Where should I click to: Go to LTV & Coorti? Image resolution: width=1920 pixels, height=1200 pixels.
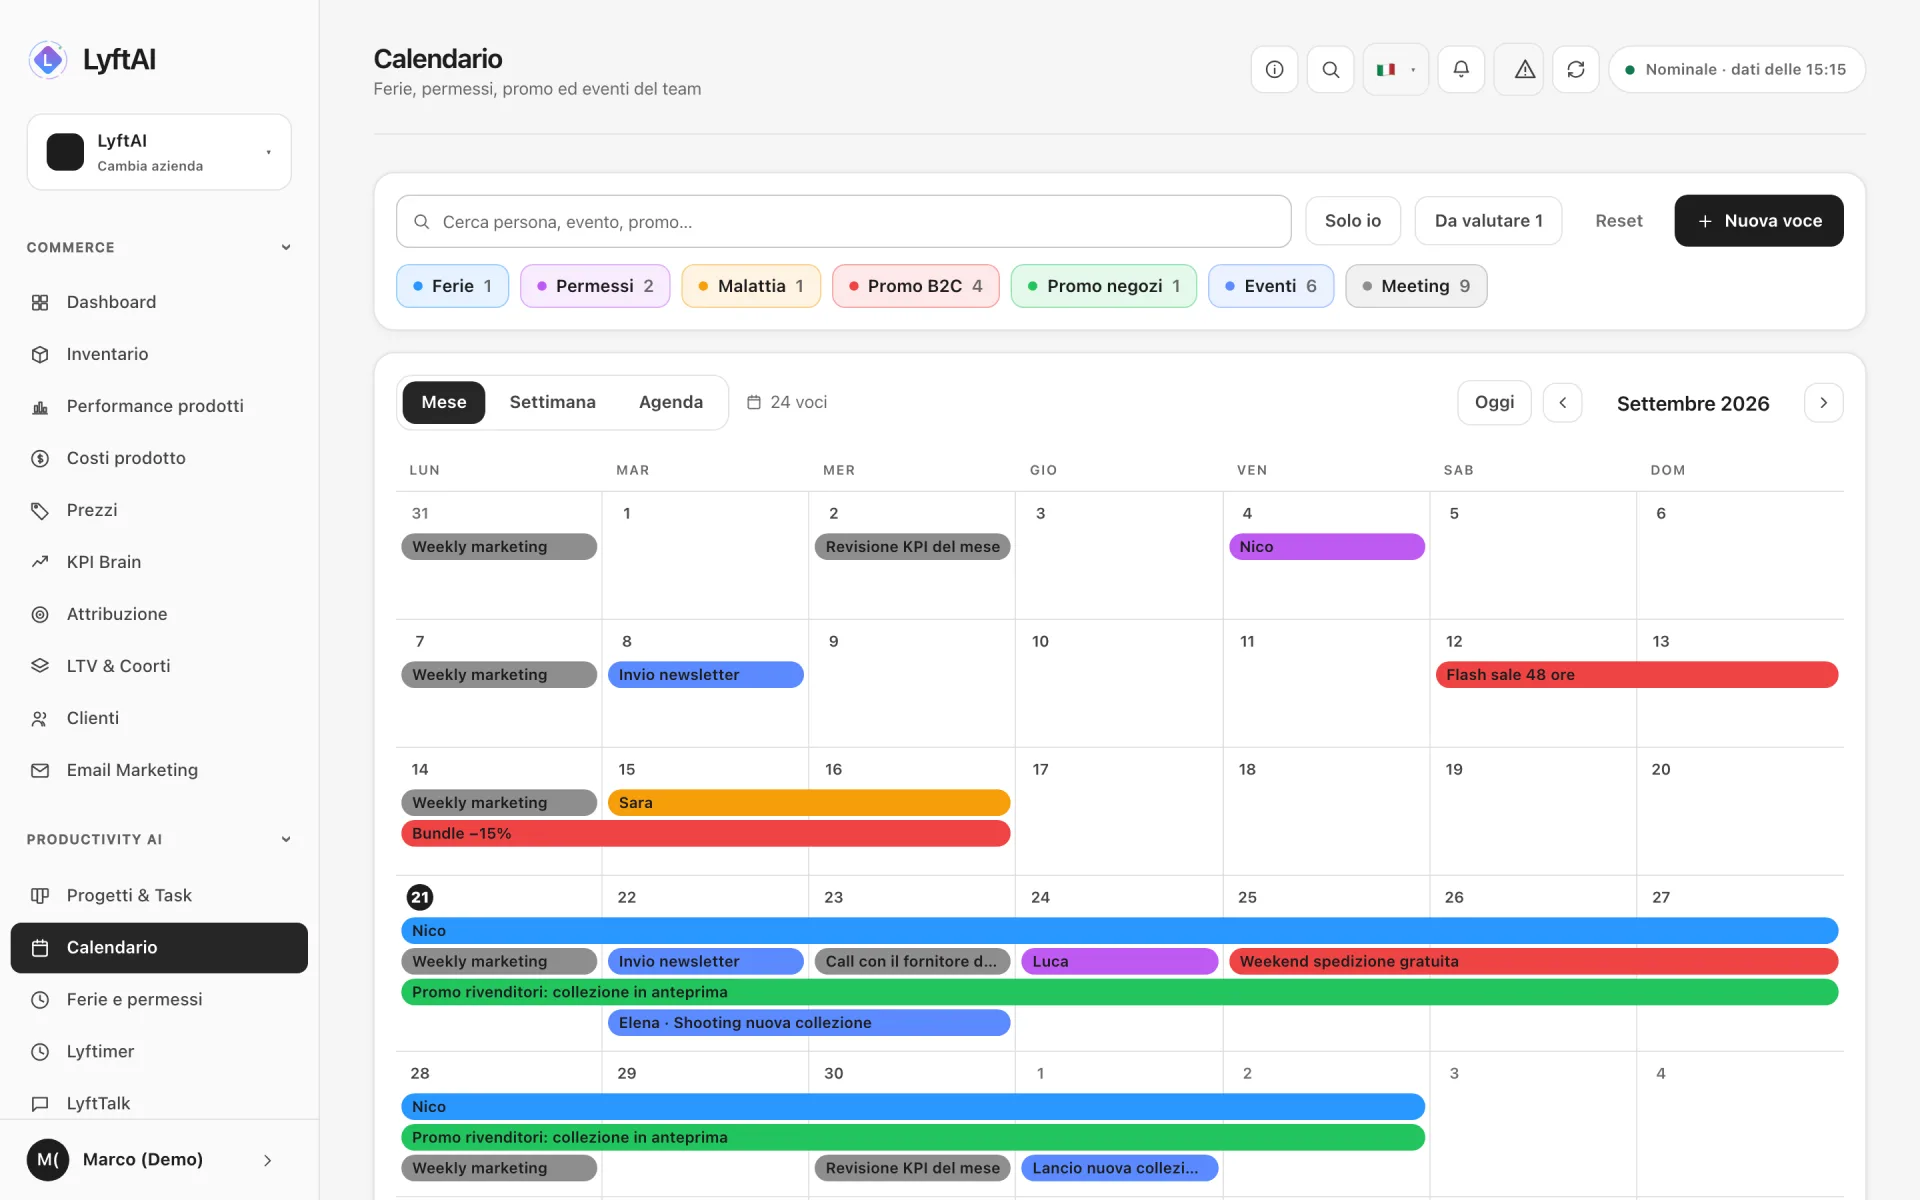(x=159, y=666)
